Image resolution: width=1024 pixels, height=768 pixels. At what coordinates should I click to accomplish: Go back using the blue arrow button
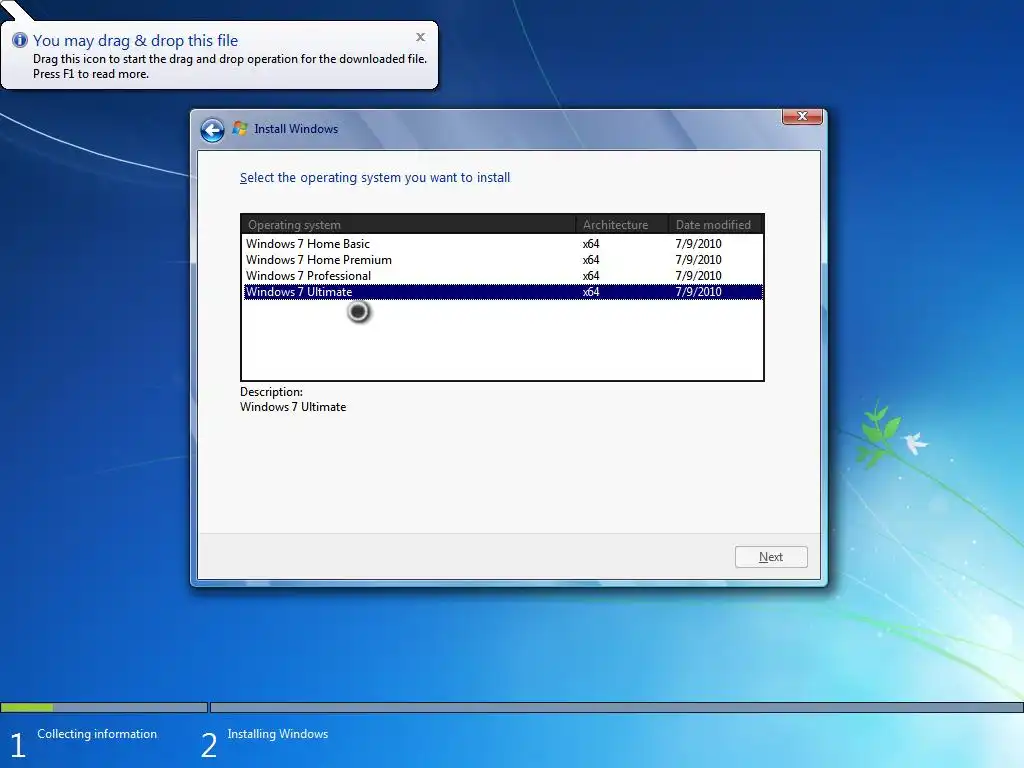tap(212, 130)
